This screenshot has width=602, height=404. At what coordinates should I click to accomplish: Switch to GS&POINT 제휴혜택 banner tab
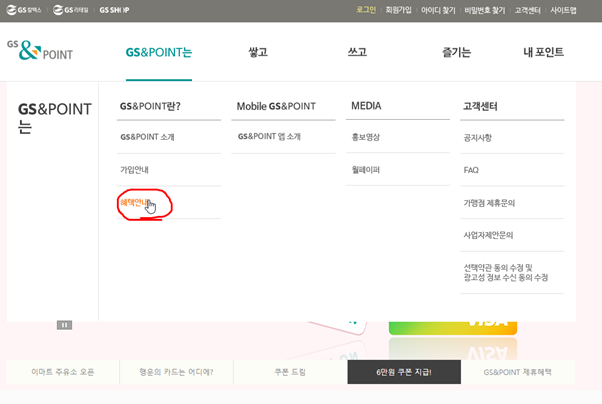518,372
